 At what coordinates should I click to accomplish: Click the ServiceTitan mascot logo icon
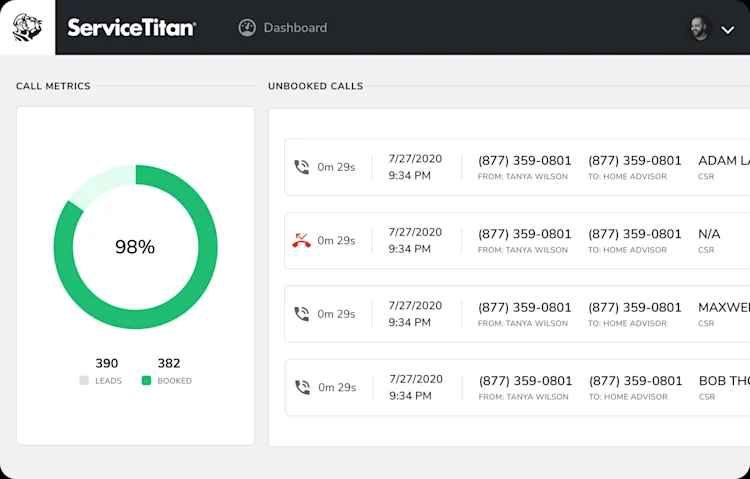click(x=27, y=27)
